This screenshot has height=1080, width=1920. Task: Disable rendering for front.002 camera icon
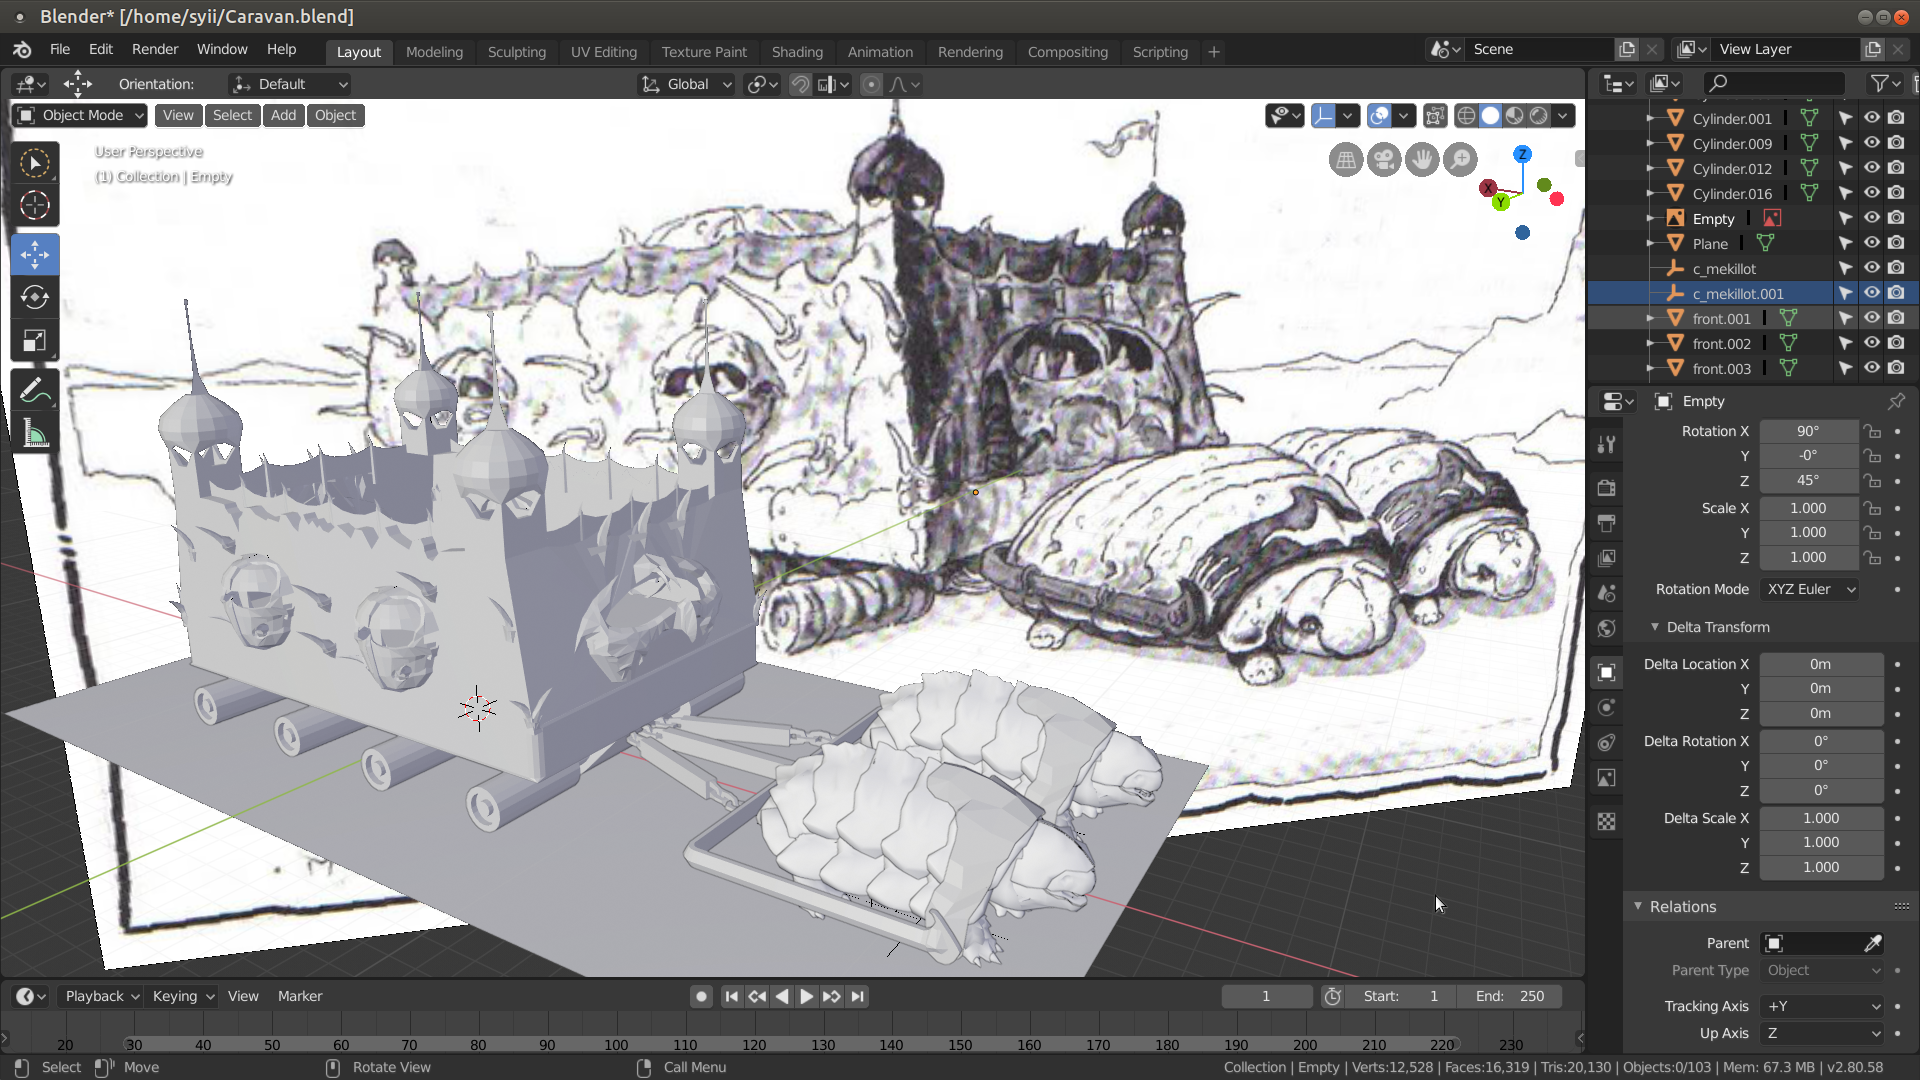coord(1896,343)
